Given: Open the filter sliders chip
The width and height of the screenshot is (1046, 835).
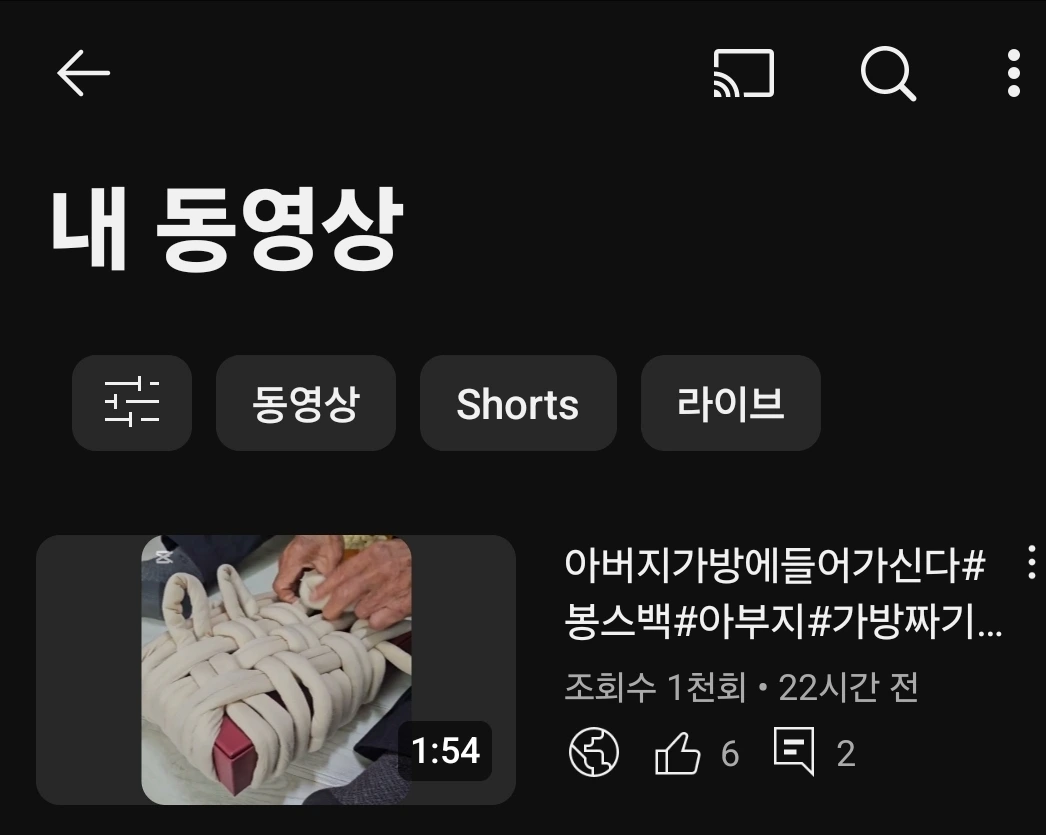Looking at the screenshot, I should coord(132,402).
